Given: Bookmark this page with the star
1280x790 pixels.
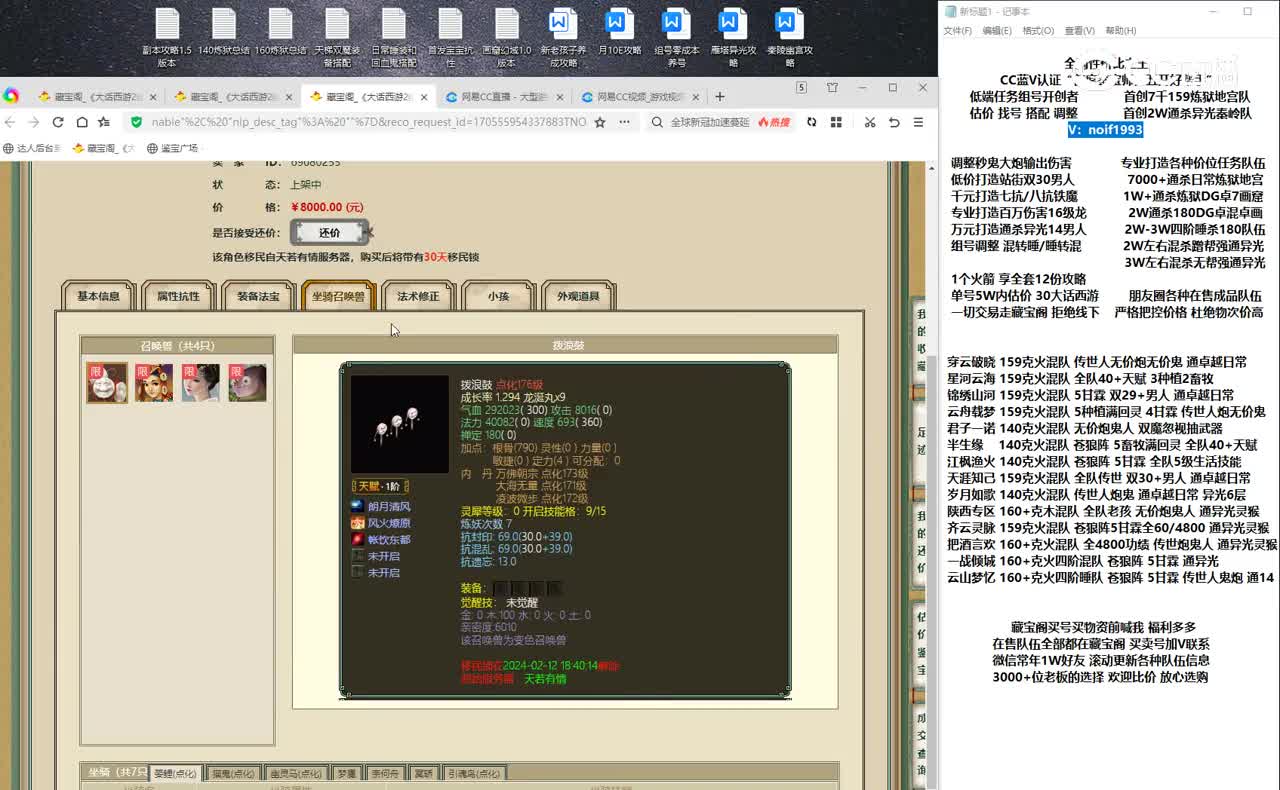Looking at the screenshot, I should coord(600,122).
